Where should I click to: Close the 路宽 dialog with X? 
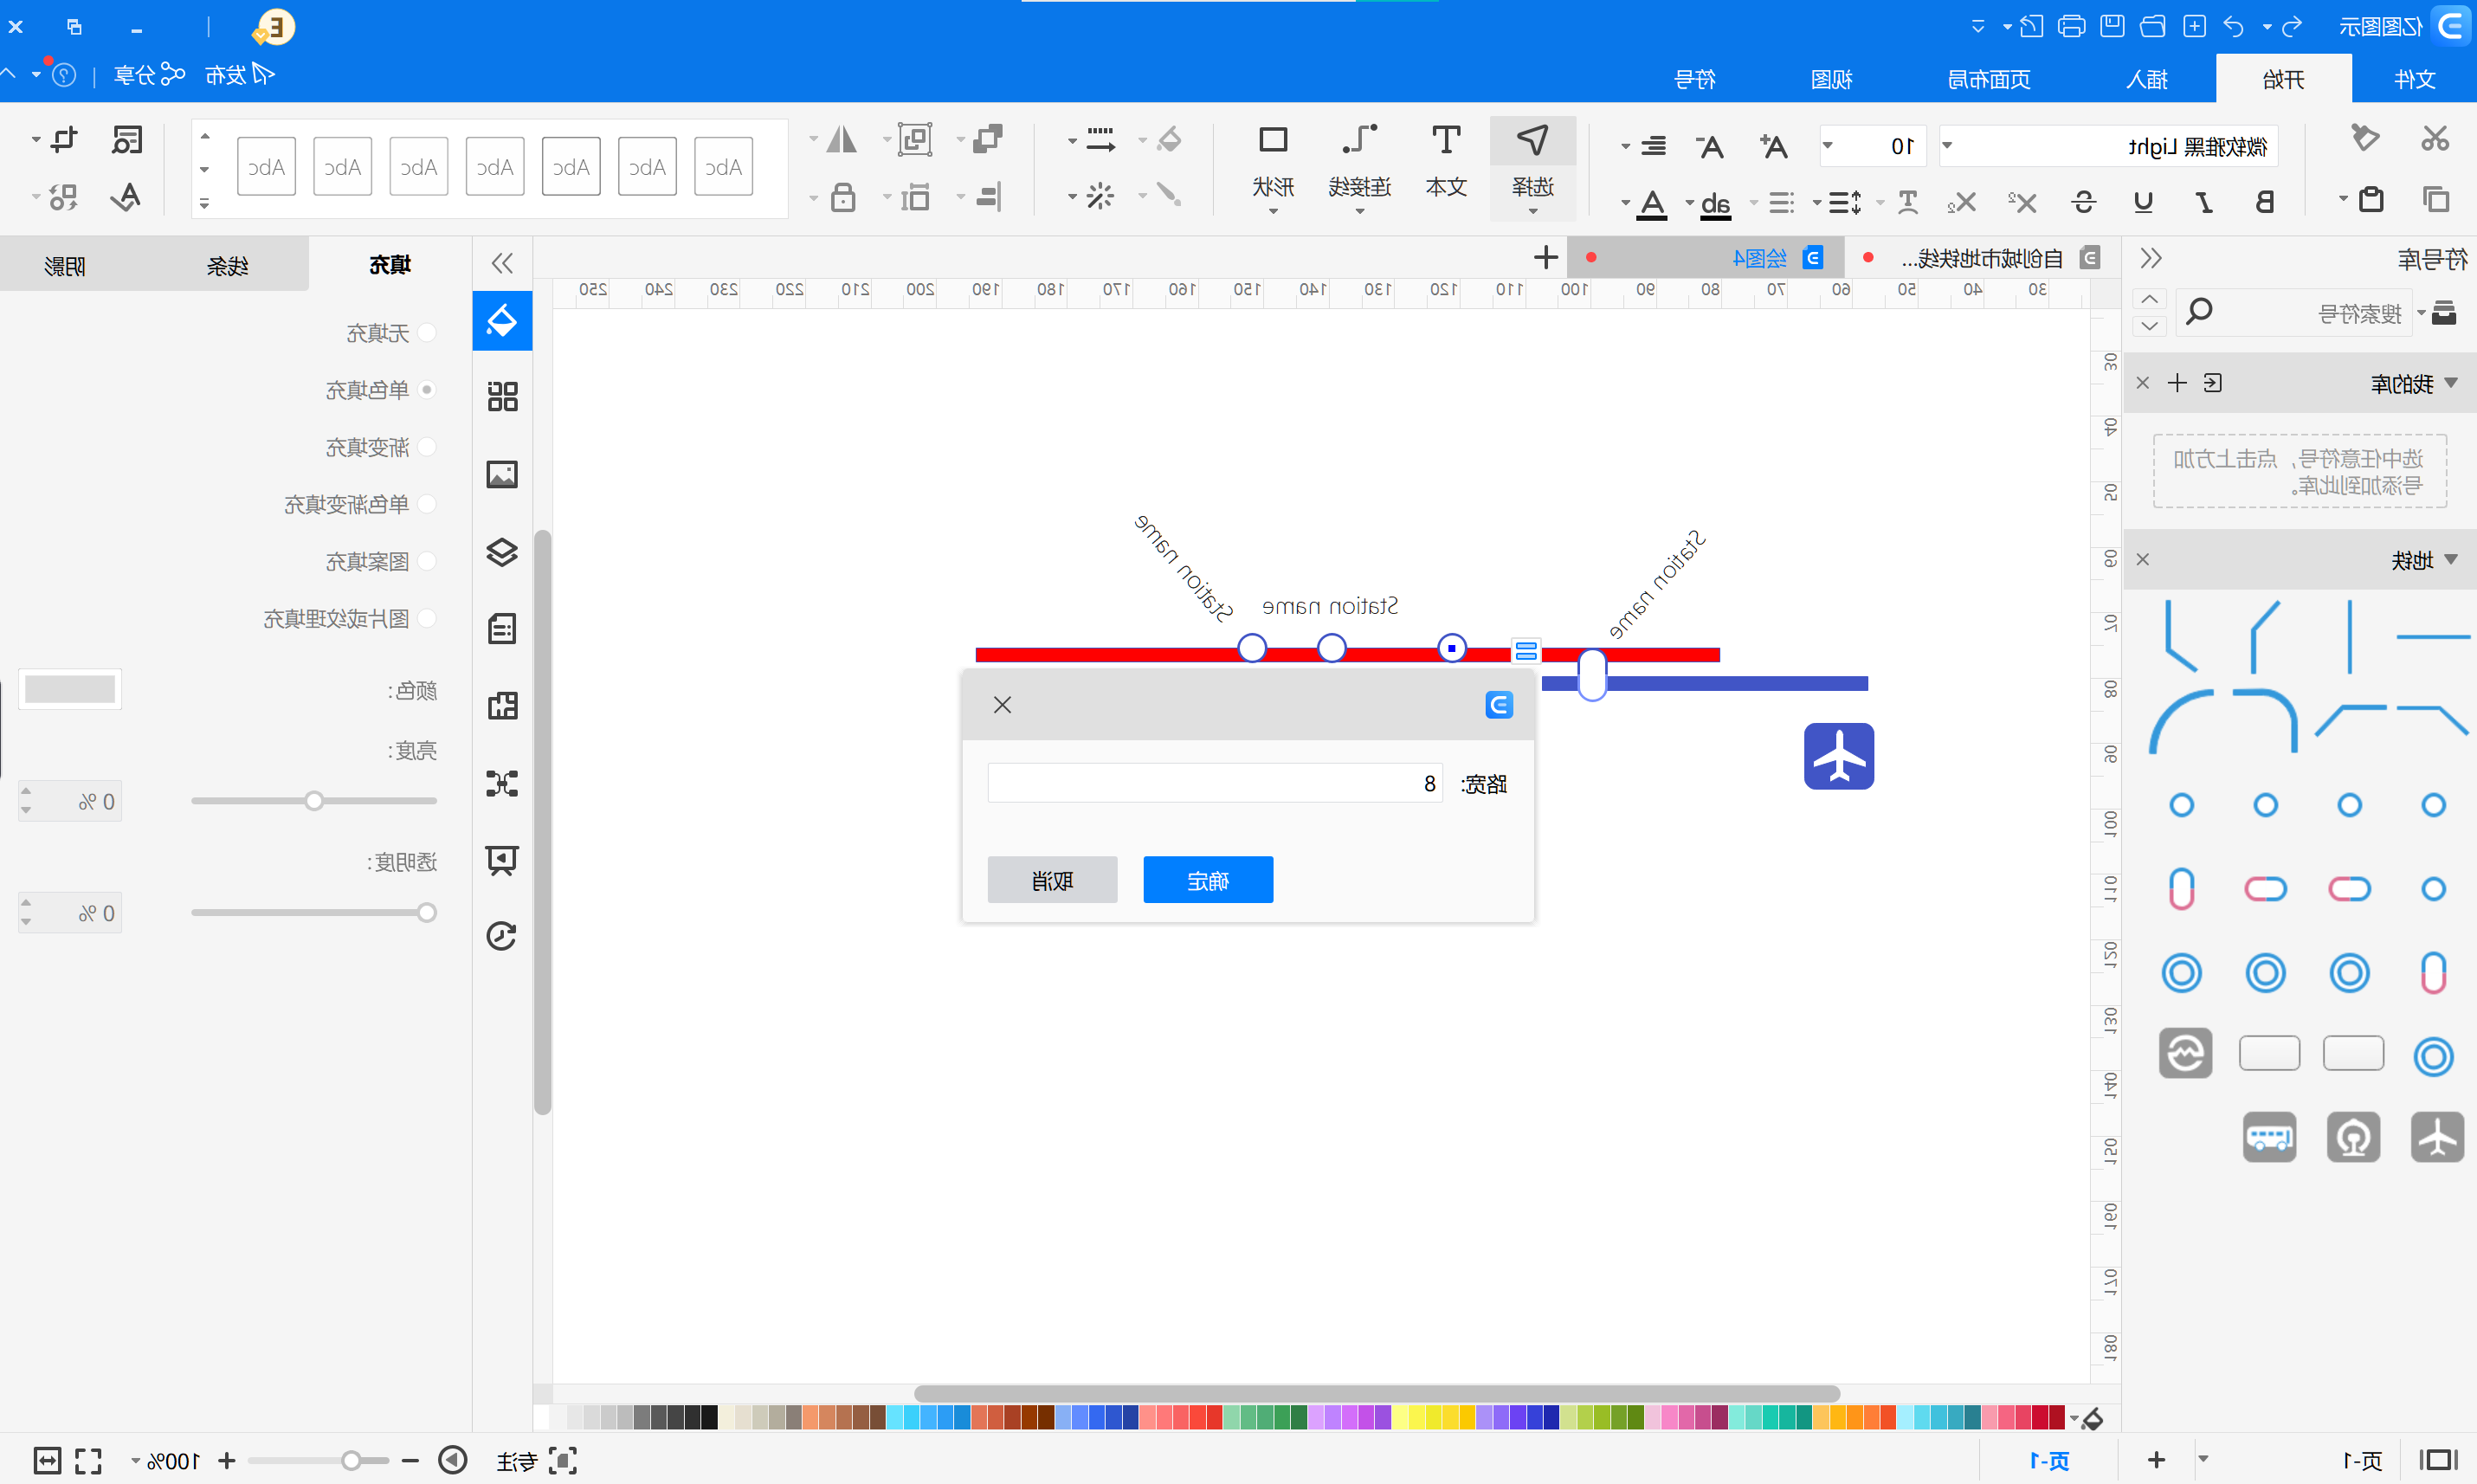pyautogui.click(x=1002, y=705)
